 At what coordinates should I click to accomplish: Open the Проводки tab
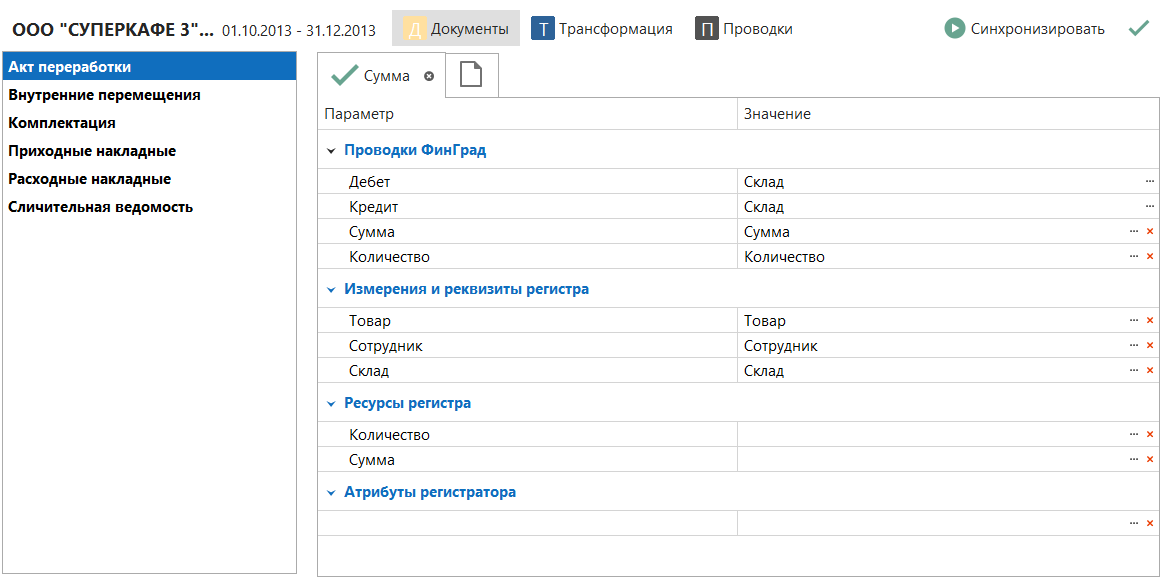point(744,29)
